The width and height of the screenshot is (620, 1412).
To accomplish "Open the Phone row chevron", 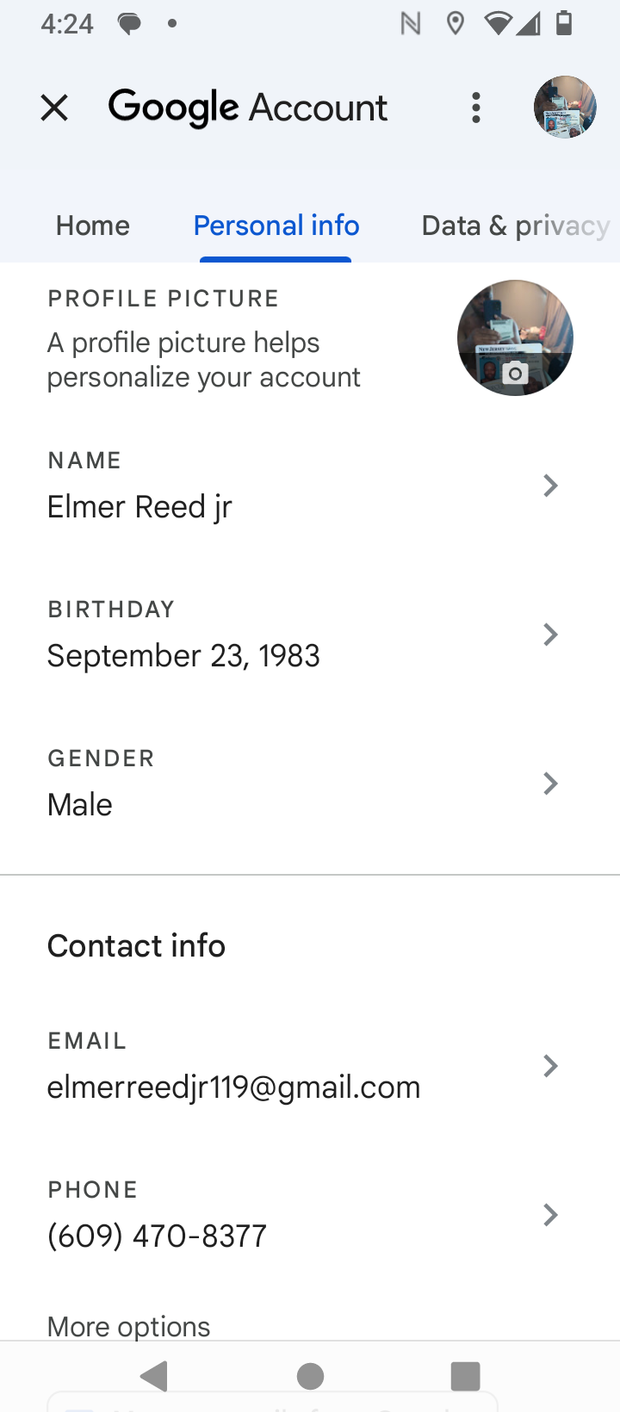I will tap(550, 1216).
